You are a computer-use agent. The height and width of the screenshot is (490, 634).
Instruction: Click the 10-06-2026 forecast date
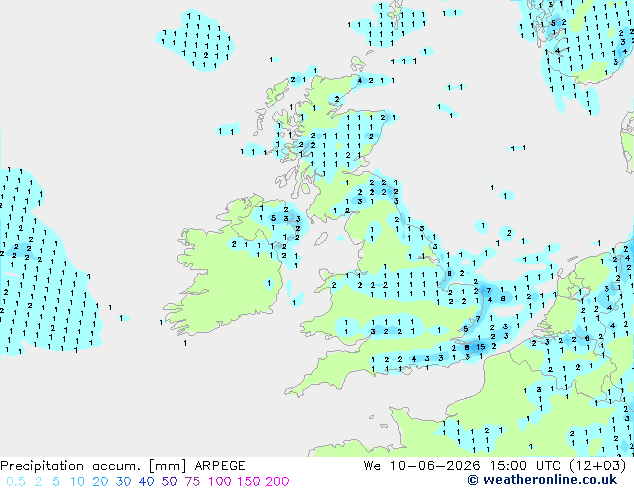click(435, 466)
